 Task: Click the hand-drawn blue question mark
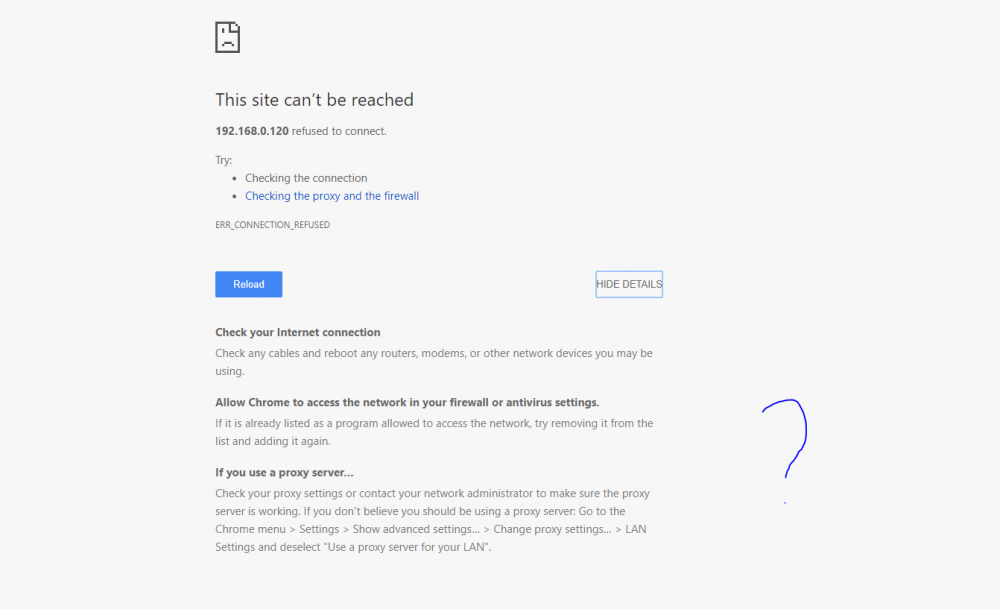coord(786,439)
